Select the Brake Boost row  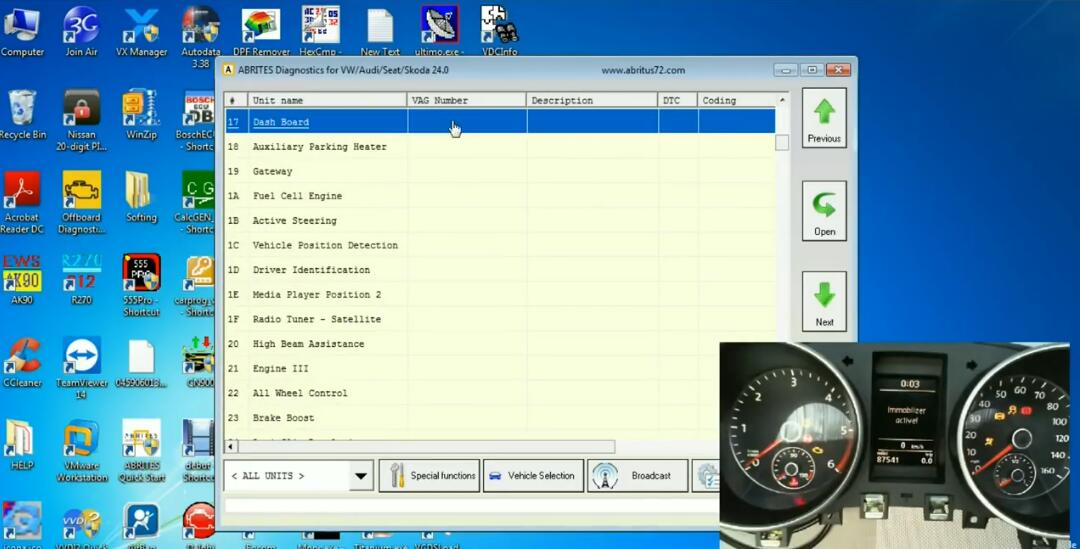tap(500, 418)
